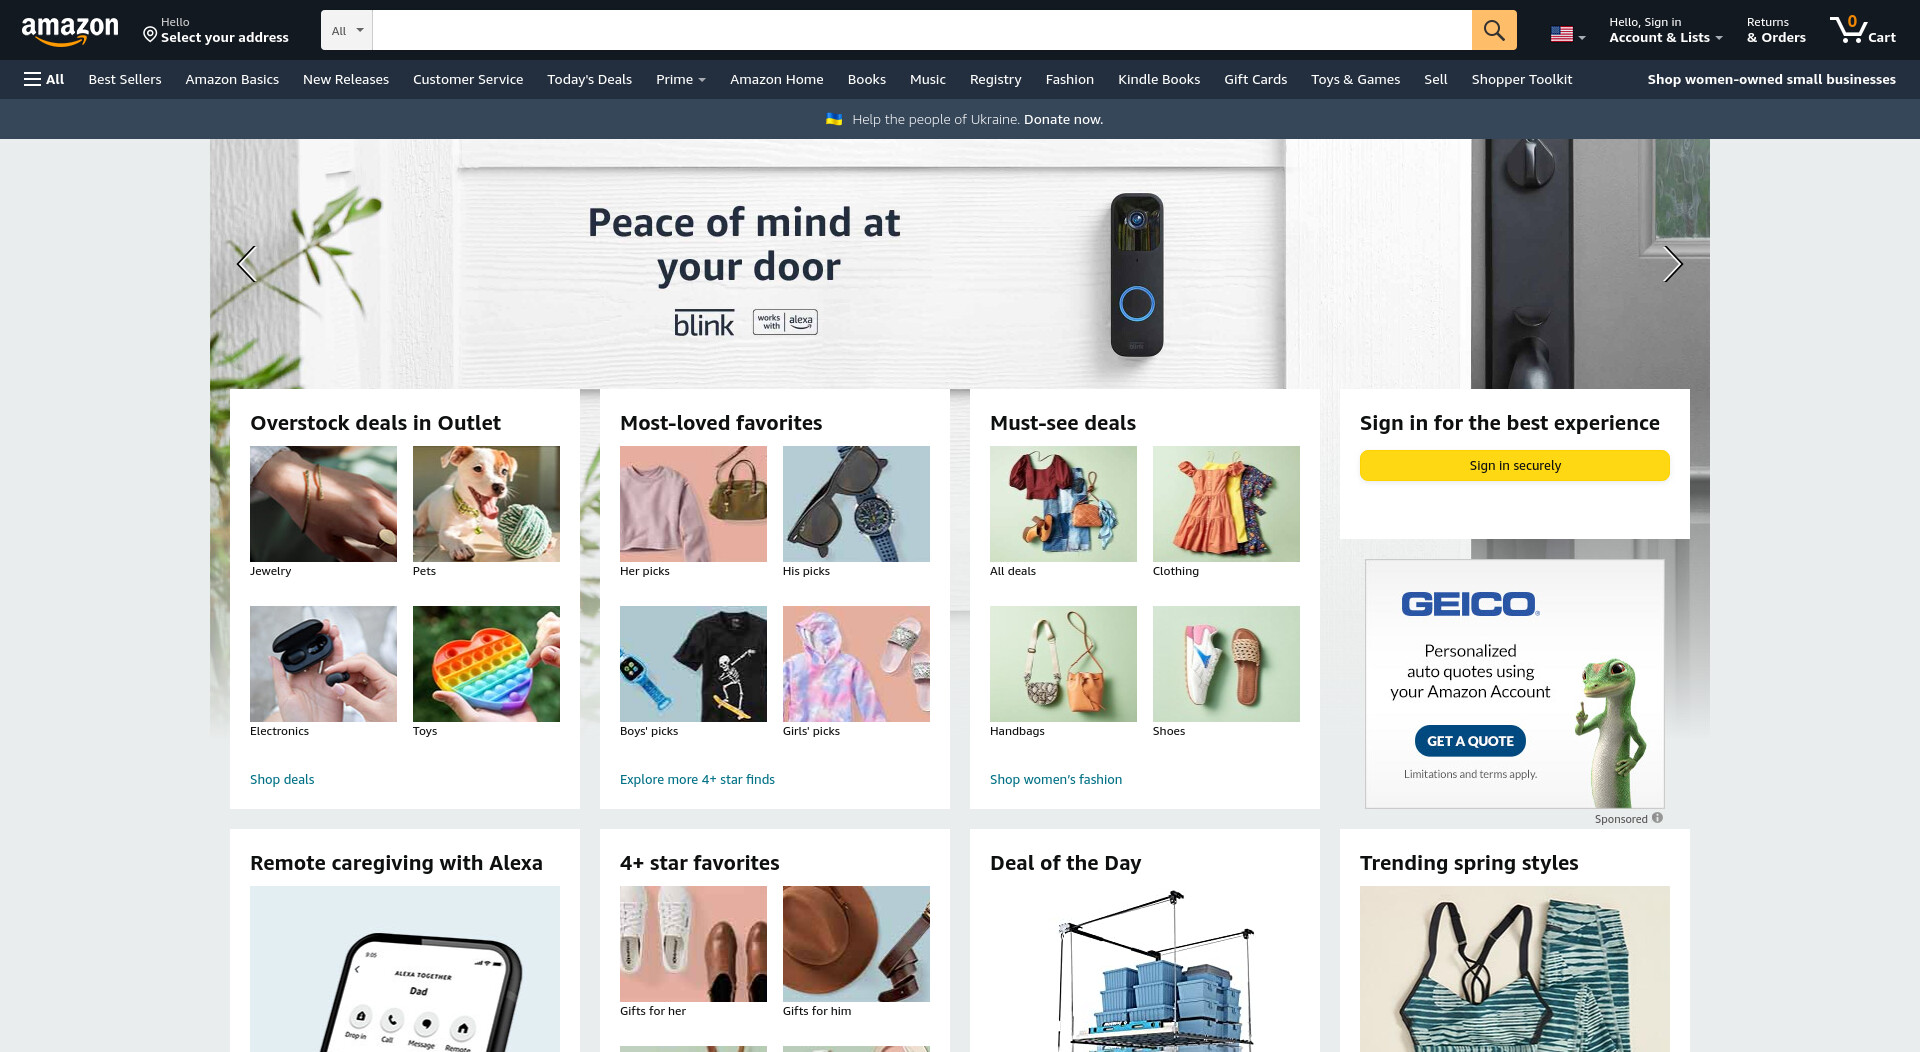
Task: Click the Amazon logo
Action: pyautogui.click(x=70, y=31)
